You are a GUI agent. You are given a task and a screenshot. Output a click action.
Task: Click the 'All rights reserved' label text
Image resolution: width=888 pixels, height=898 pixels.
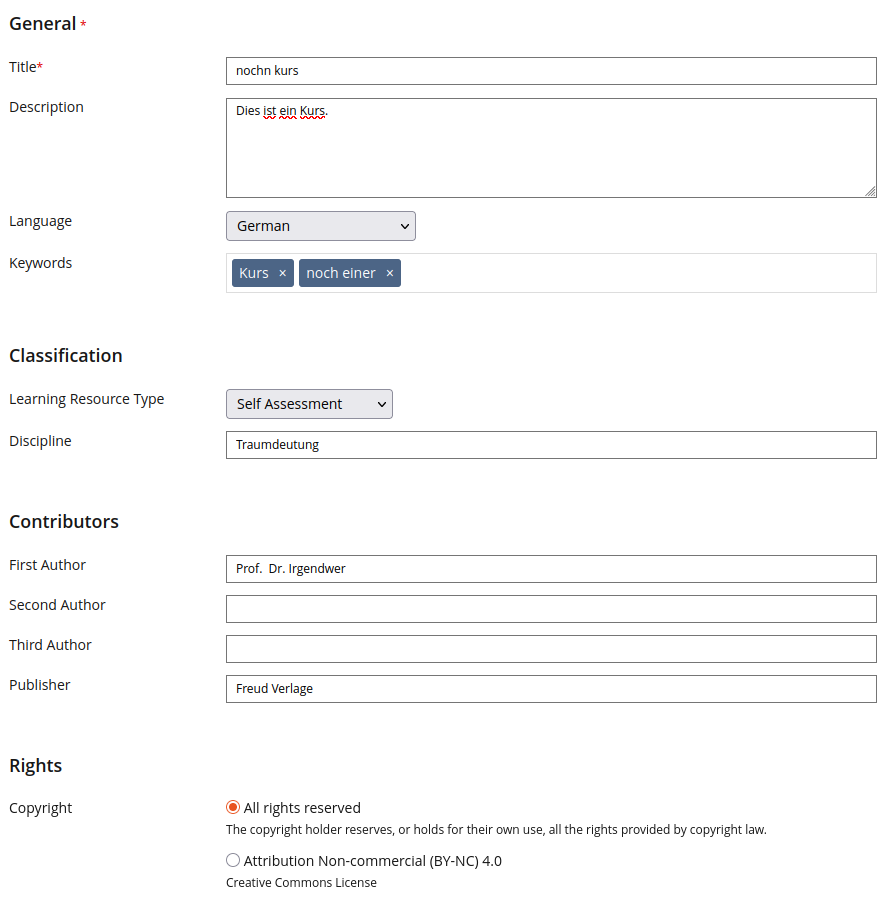[302, 808]
